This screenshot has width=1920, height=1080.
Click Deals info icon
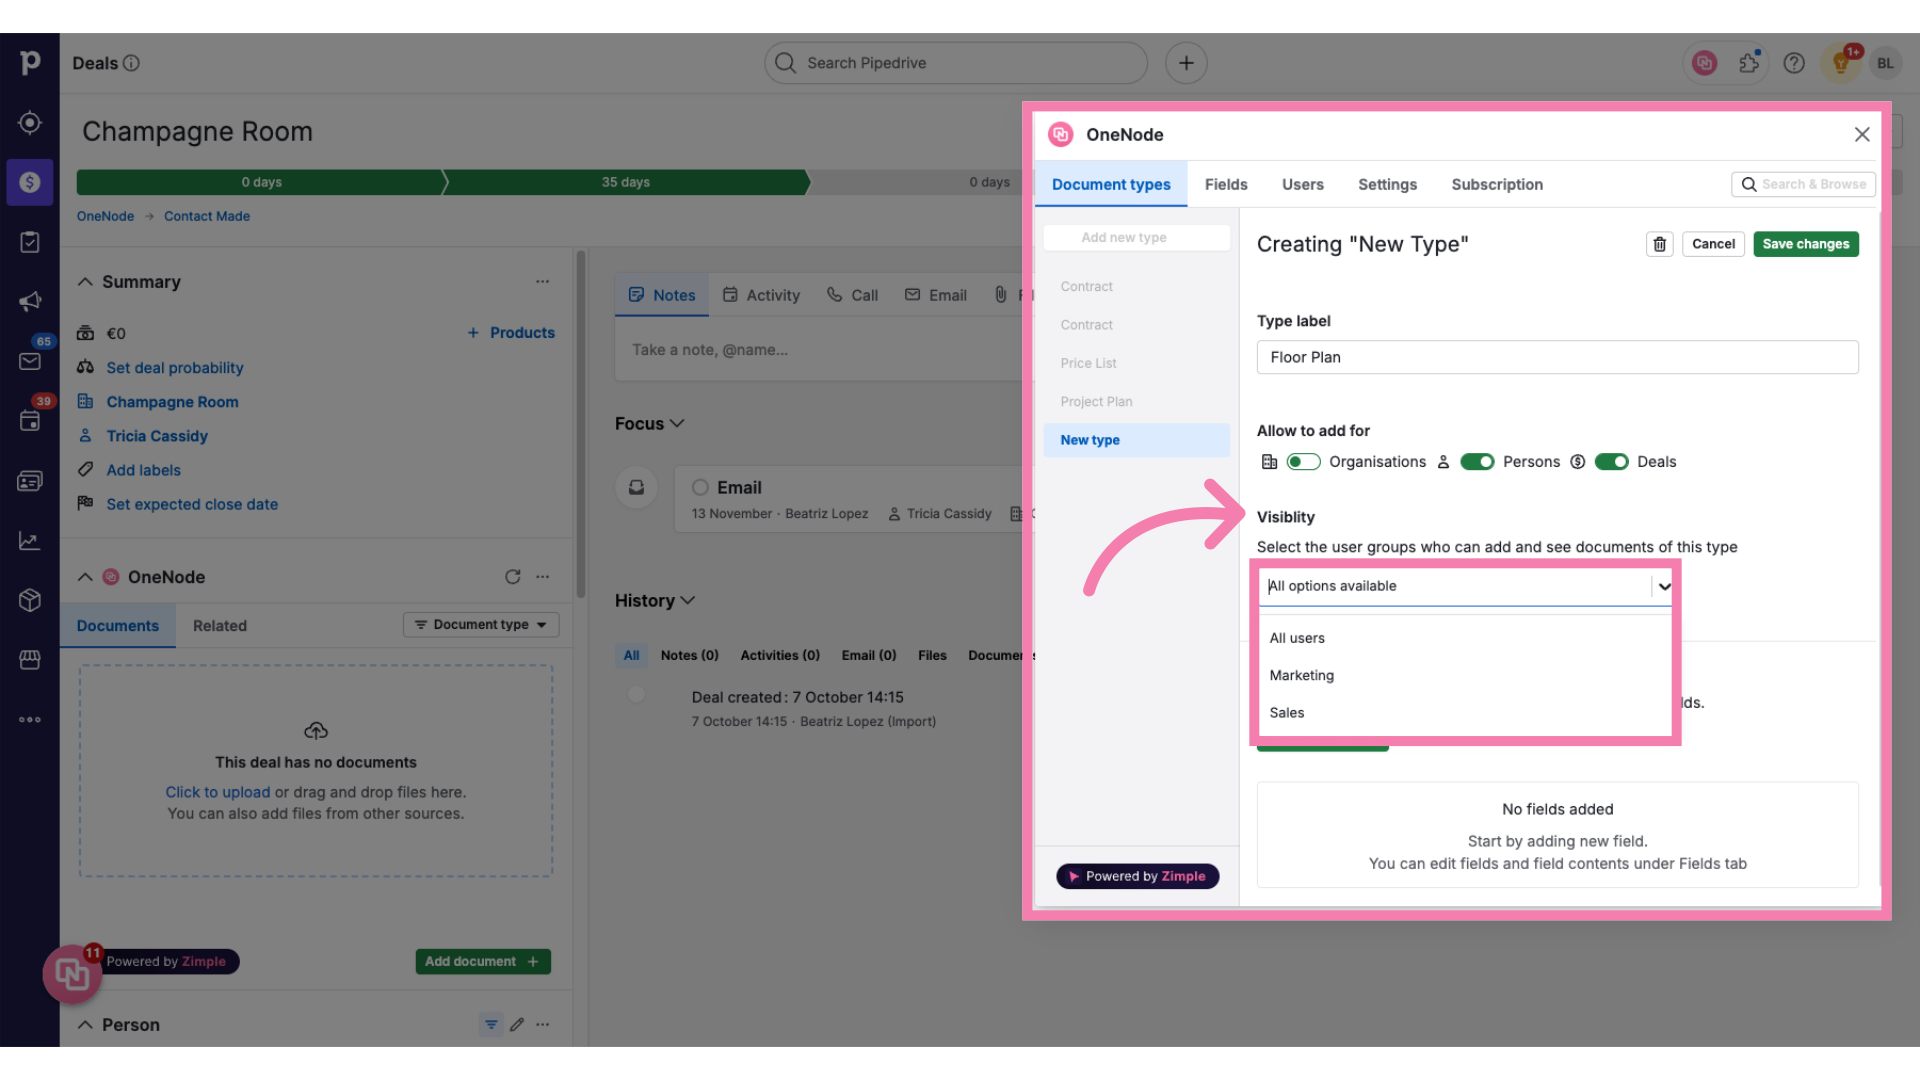(131, 63)
